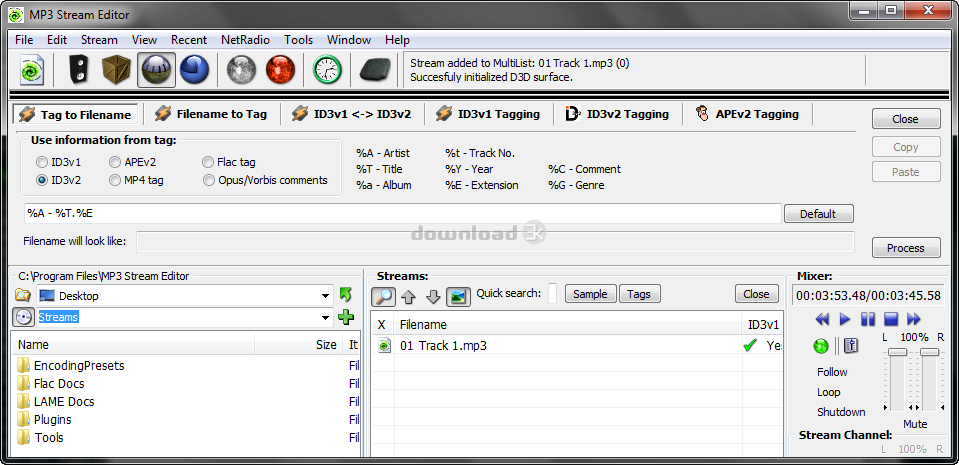This screenshot has height=465, width=959.
Task: Open the File menu
Action: pos(24,40)
